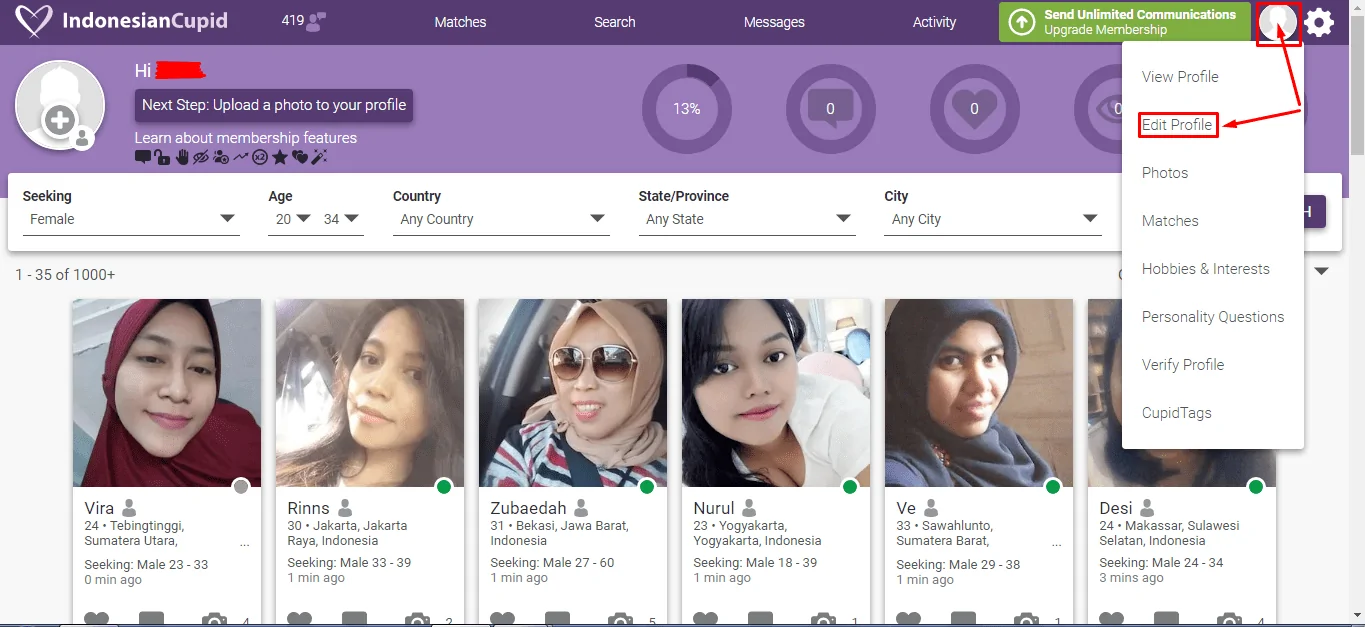This screenshot has height=627, width=1365.
Task: Expand the Seeking dropdown
Action: pyautogui.click(x=131, y=219)
